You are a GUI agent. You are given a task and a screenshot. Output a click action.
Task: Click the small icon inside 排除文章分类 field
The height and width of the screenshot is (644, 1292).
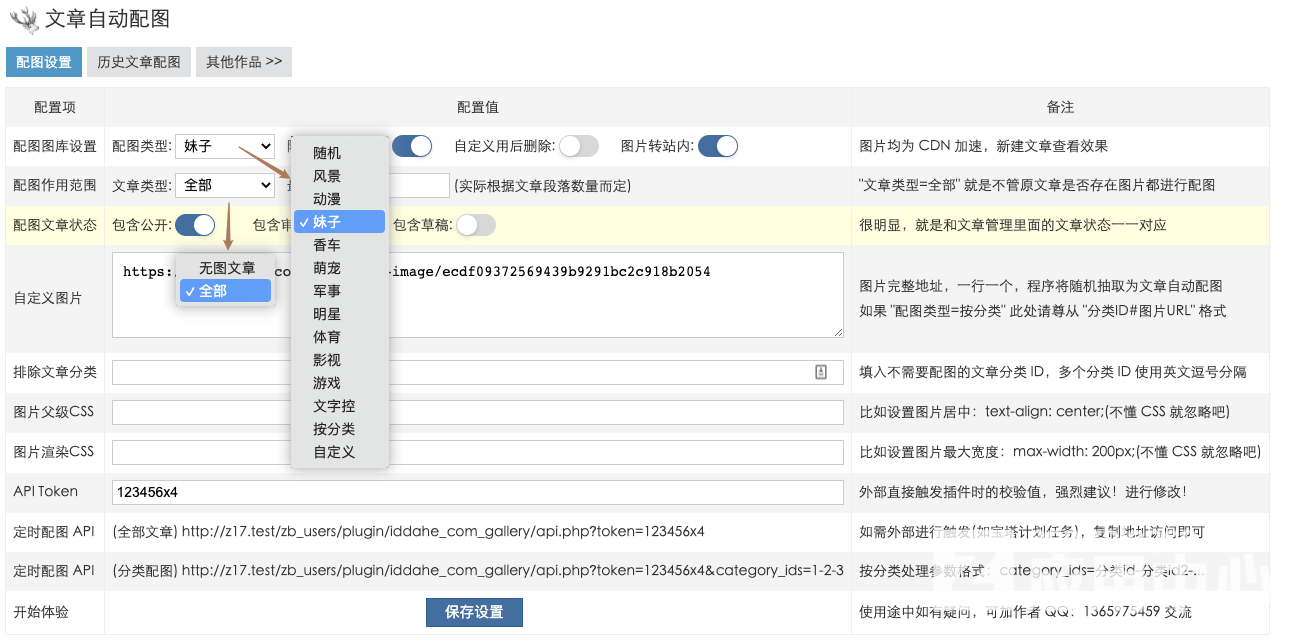click(821, 372)
